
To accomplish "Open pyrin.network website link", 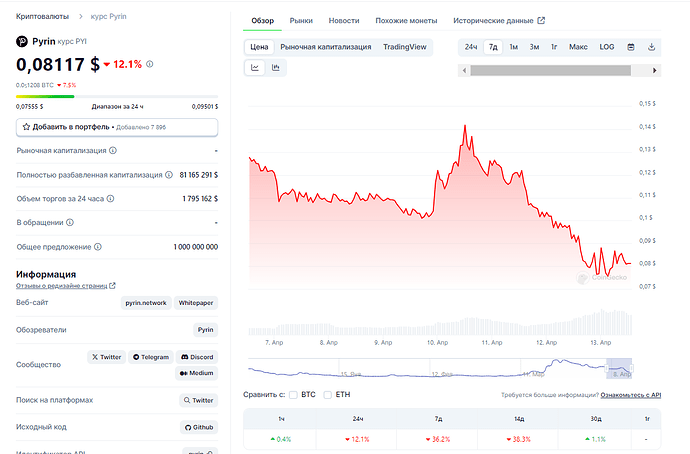I will [146, 303].
